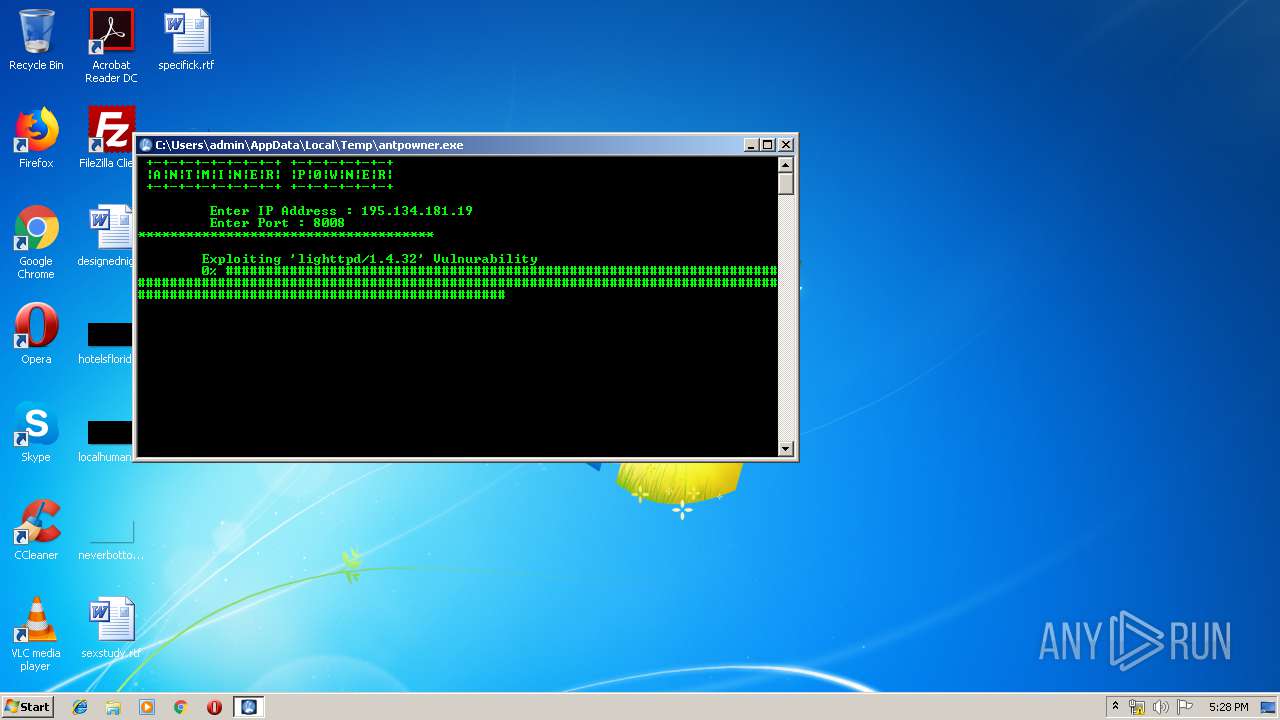Click the IP address 195.134.181.19 text
This screenshot has height=720, width=1280.
pos(417,211)
